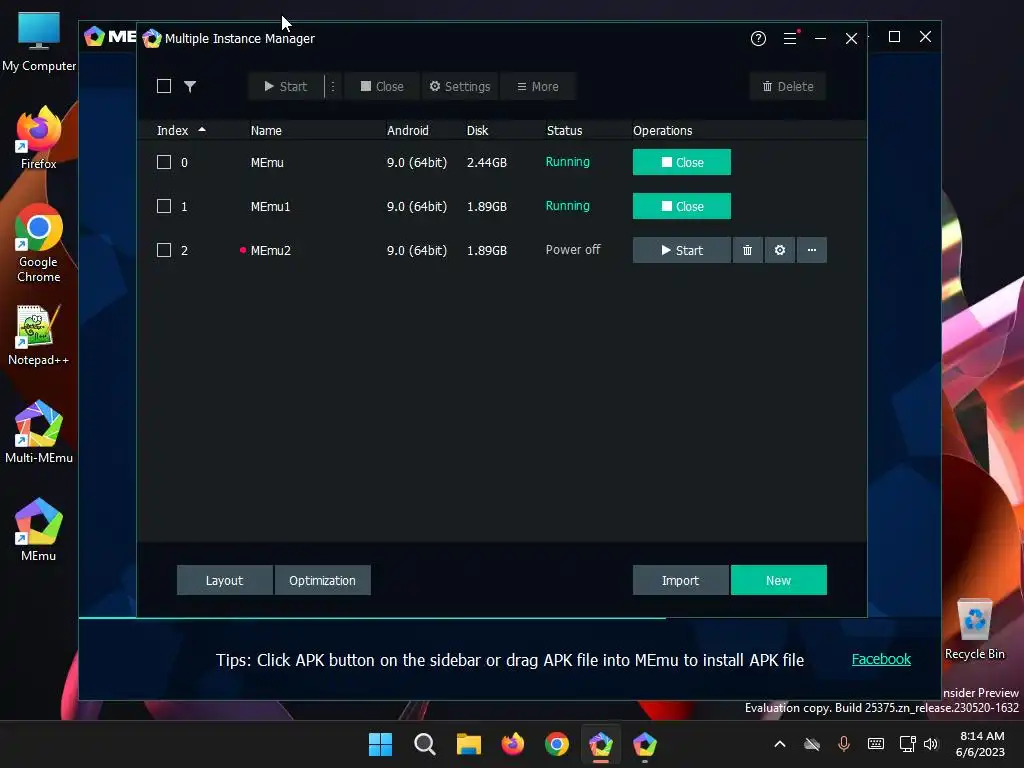The width and height of the screenshot is (1024, 768).
Task: Delete MEmu2 using its trash icon
Action: point(747,250)
